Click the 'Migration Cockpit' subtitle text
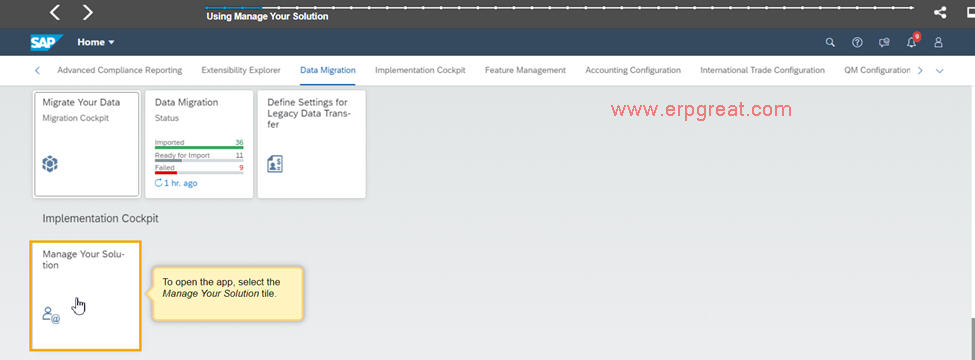Screen dimensions: 975x360 (76, 118)
